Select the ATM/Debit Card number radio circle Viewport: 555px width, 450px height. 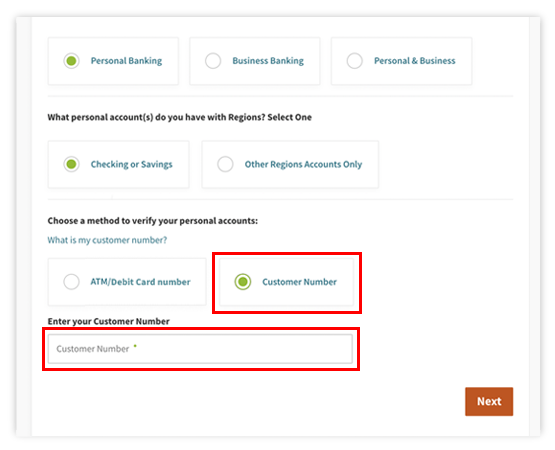point(71,282)
